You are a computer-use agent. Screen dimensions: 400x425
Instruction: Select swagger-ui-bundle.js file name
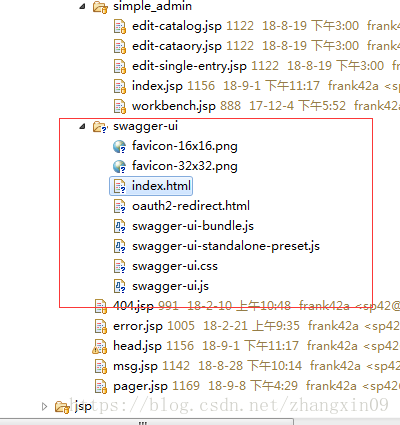(x=193, y=226)
